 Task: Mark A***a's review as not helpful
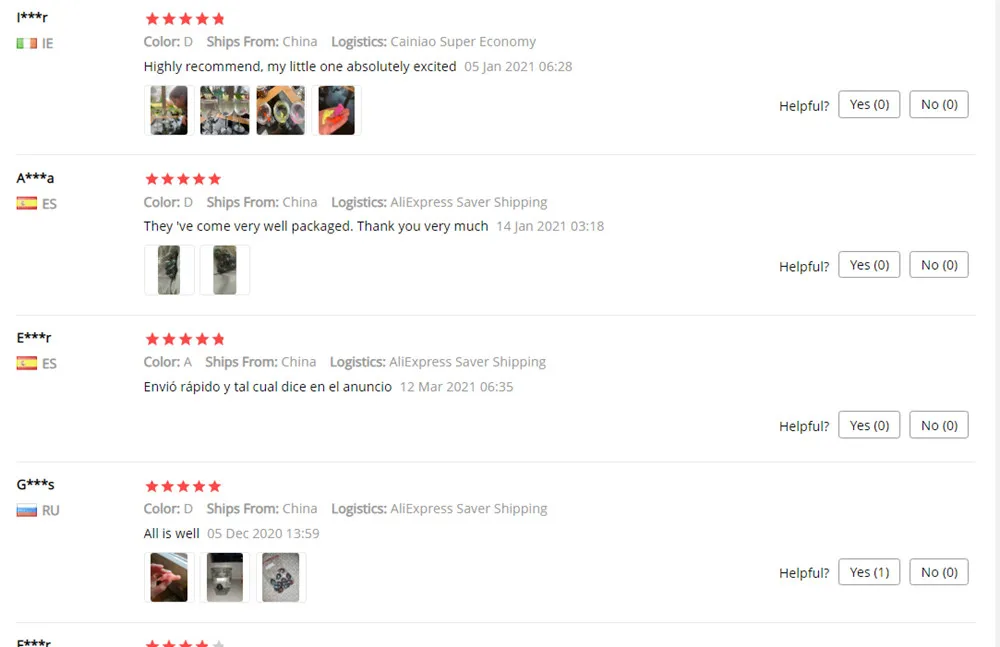click(x=939, y=265)
